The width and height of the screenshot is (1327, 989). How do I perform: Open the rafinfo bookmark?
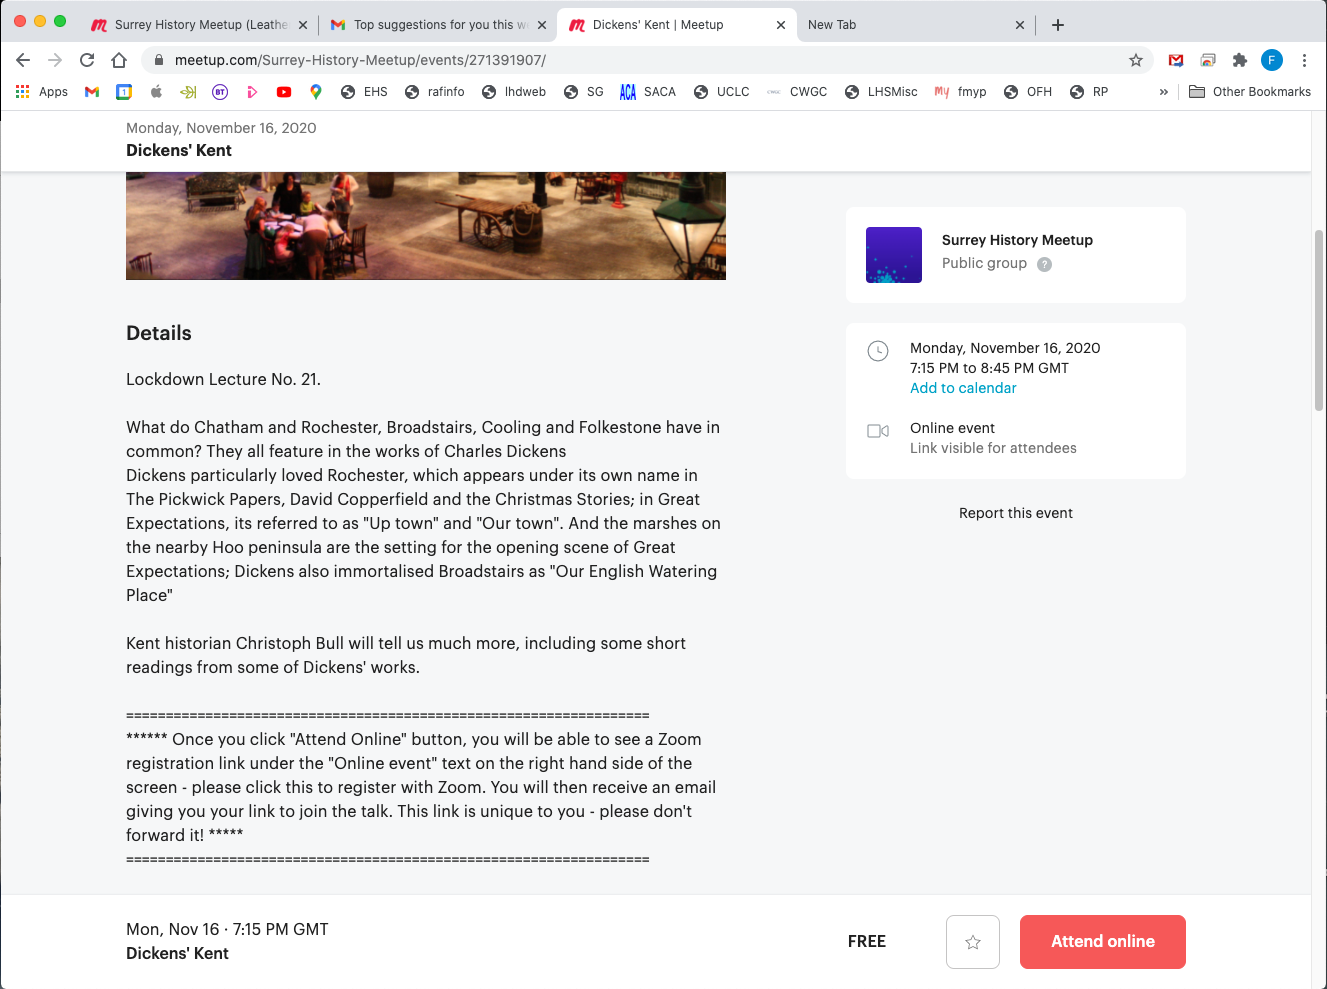[x=435, y=92]
